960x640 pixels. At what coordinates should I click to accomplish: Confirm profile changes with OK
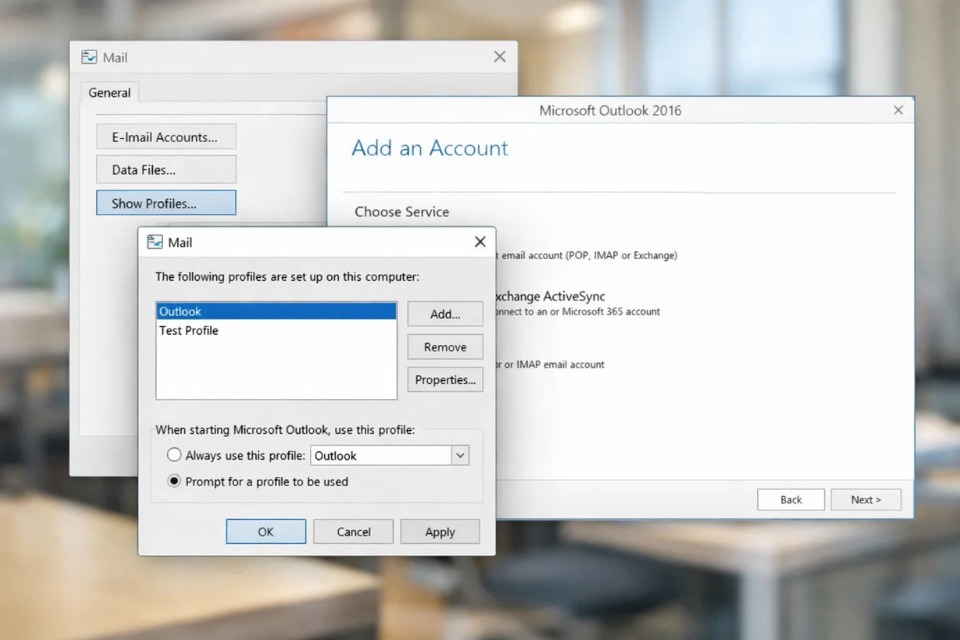tap(265, 531)
